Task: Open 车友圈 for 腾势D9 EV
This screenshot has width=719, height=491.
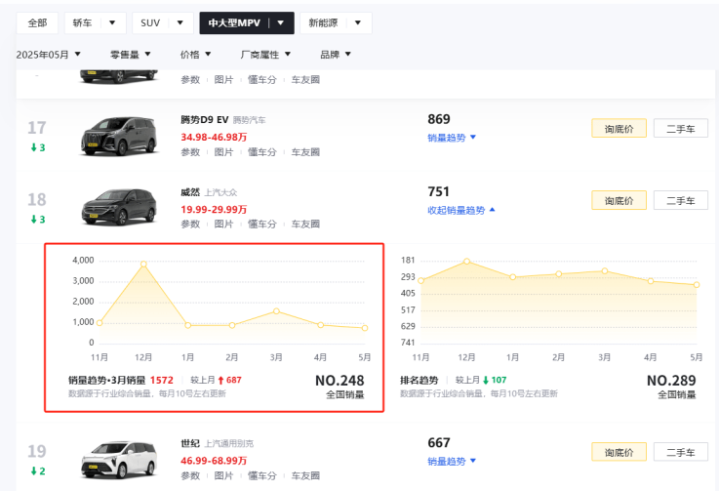Action: (305, 152)
